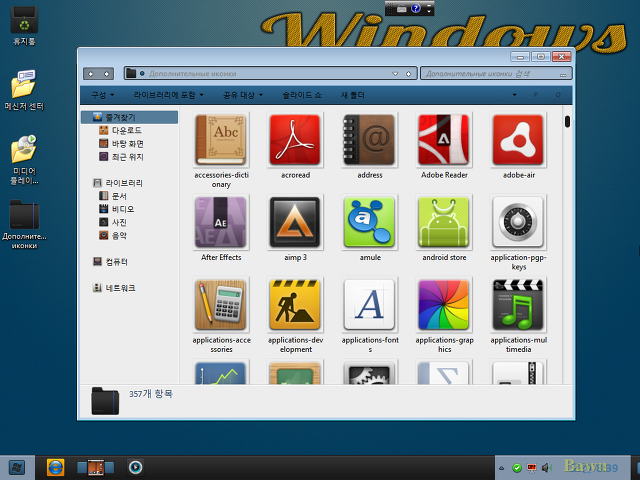The width and height of the screenshot is (640, 480).
Task: Select the aimp 3 icon
Action: (x=295, y=222)
